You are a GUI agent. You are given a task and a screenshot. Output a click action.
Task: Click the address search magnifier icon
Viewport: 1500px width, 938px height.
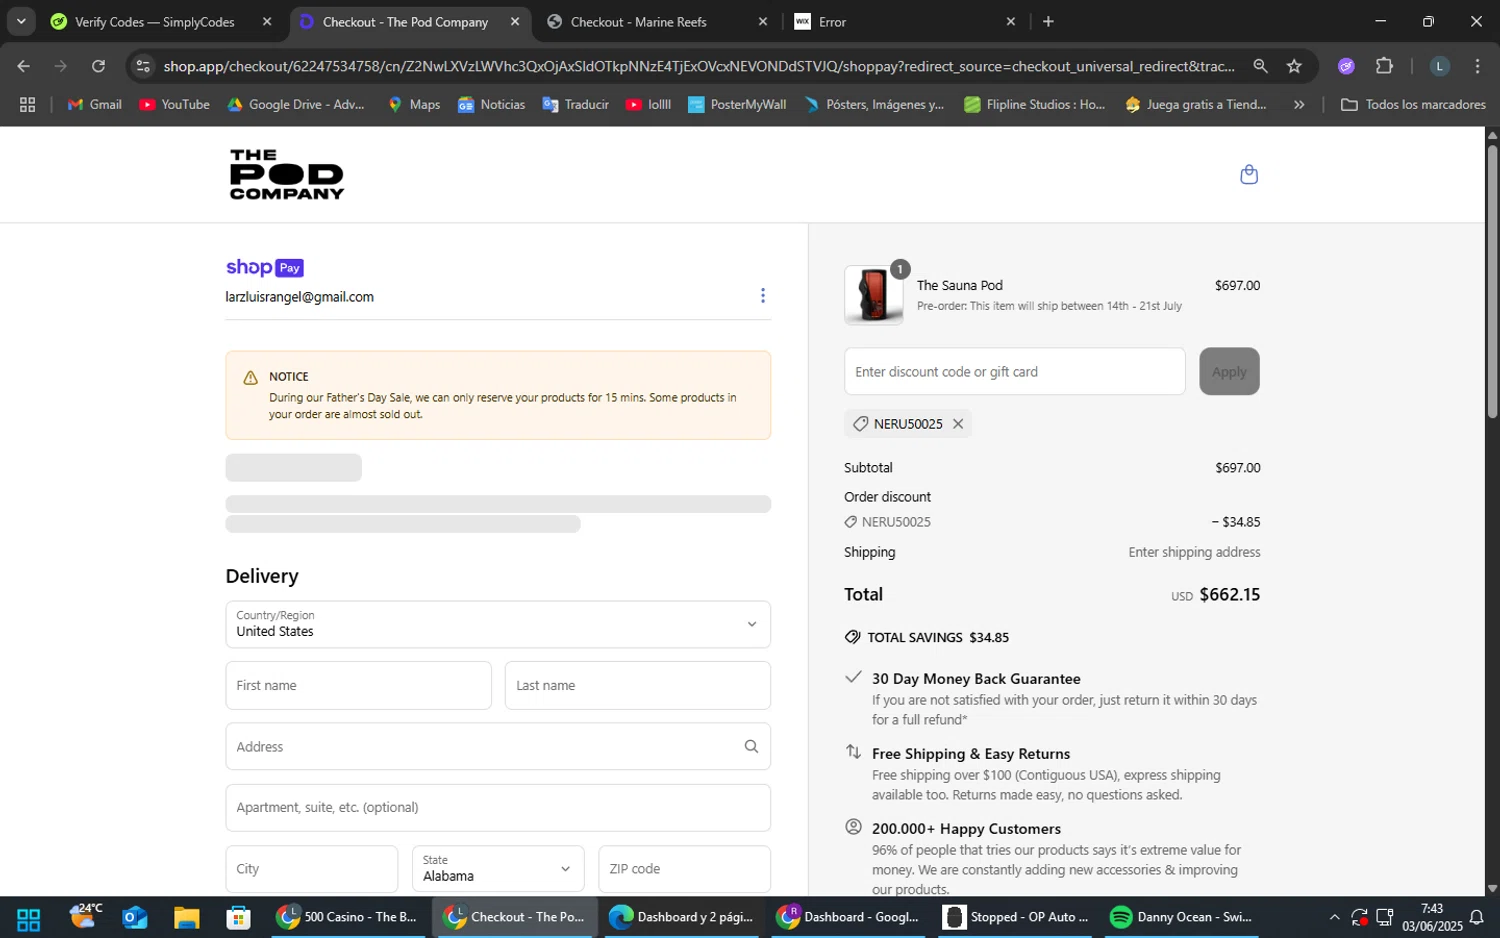point(751,747)
